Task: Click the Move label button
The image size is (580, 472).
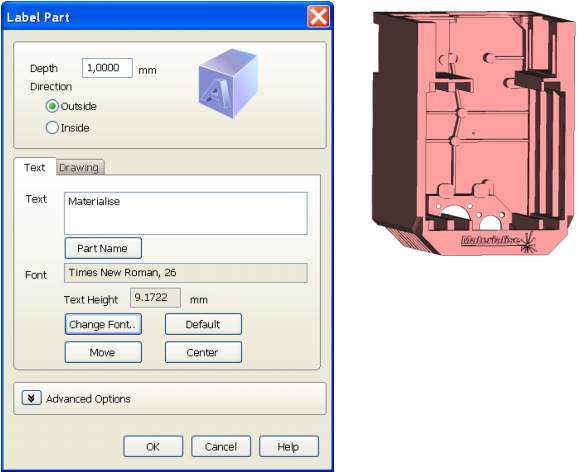Action: click(103, 352)
